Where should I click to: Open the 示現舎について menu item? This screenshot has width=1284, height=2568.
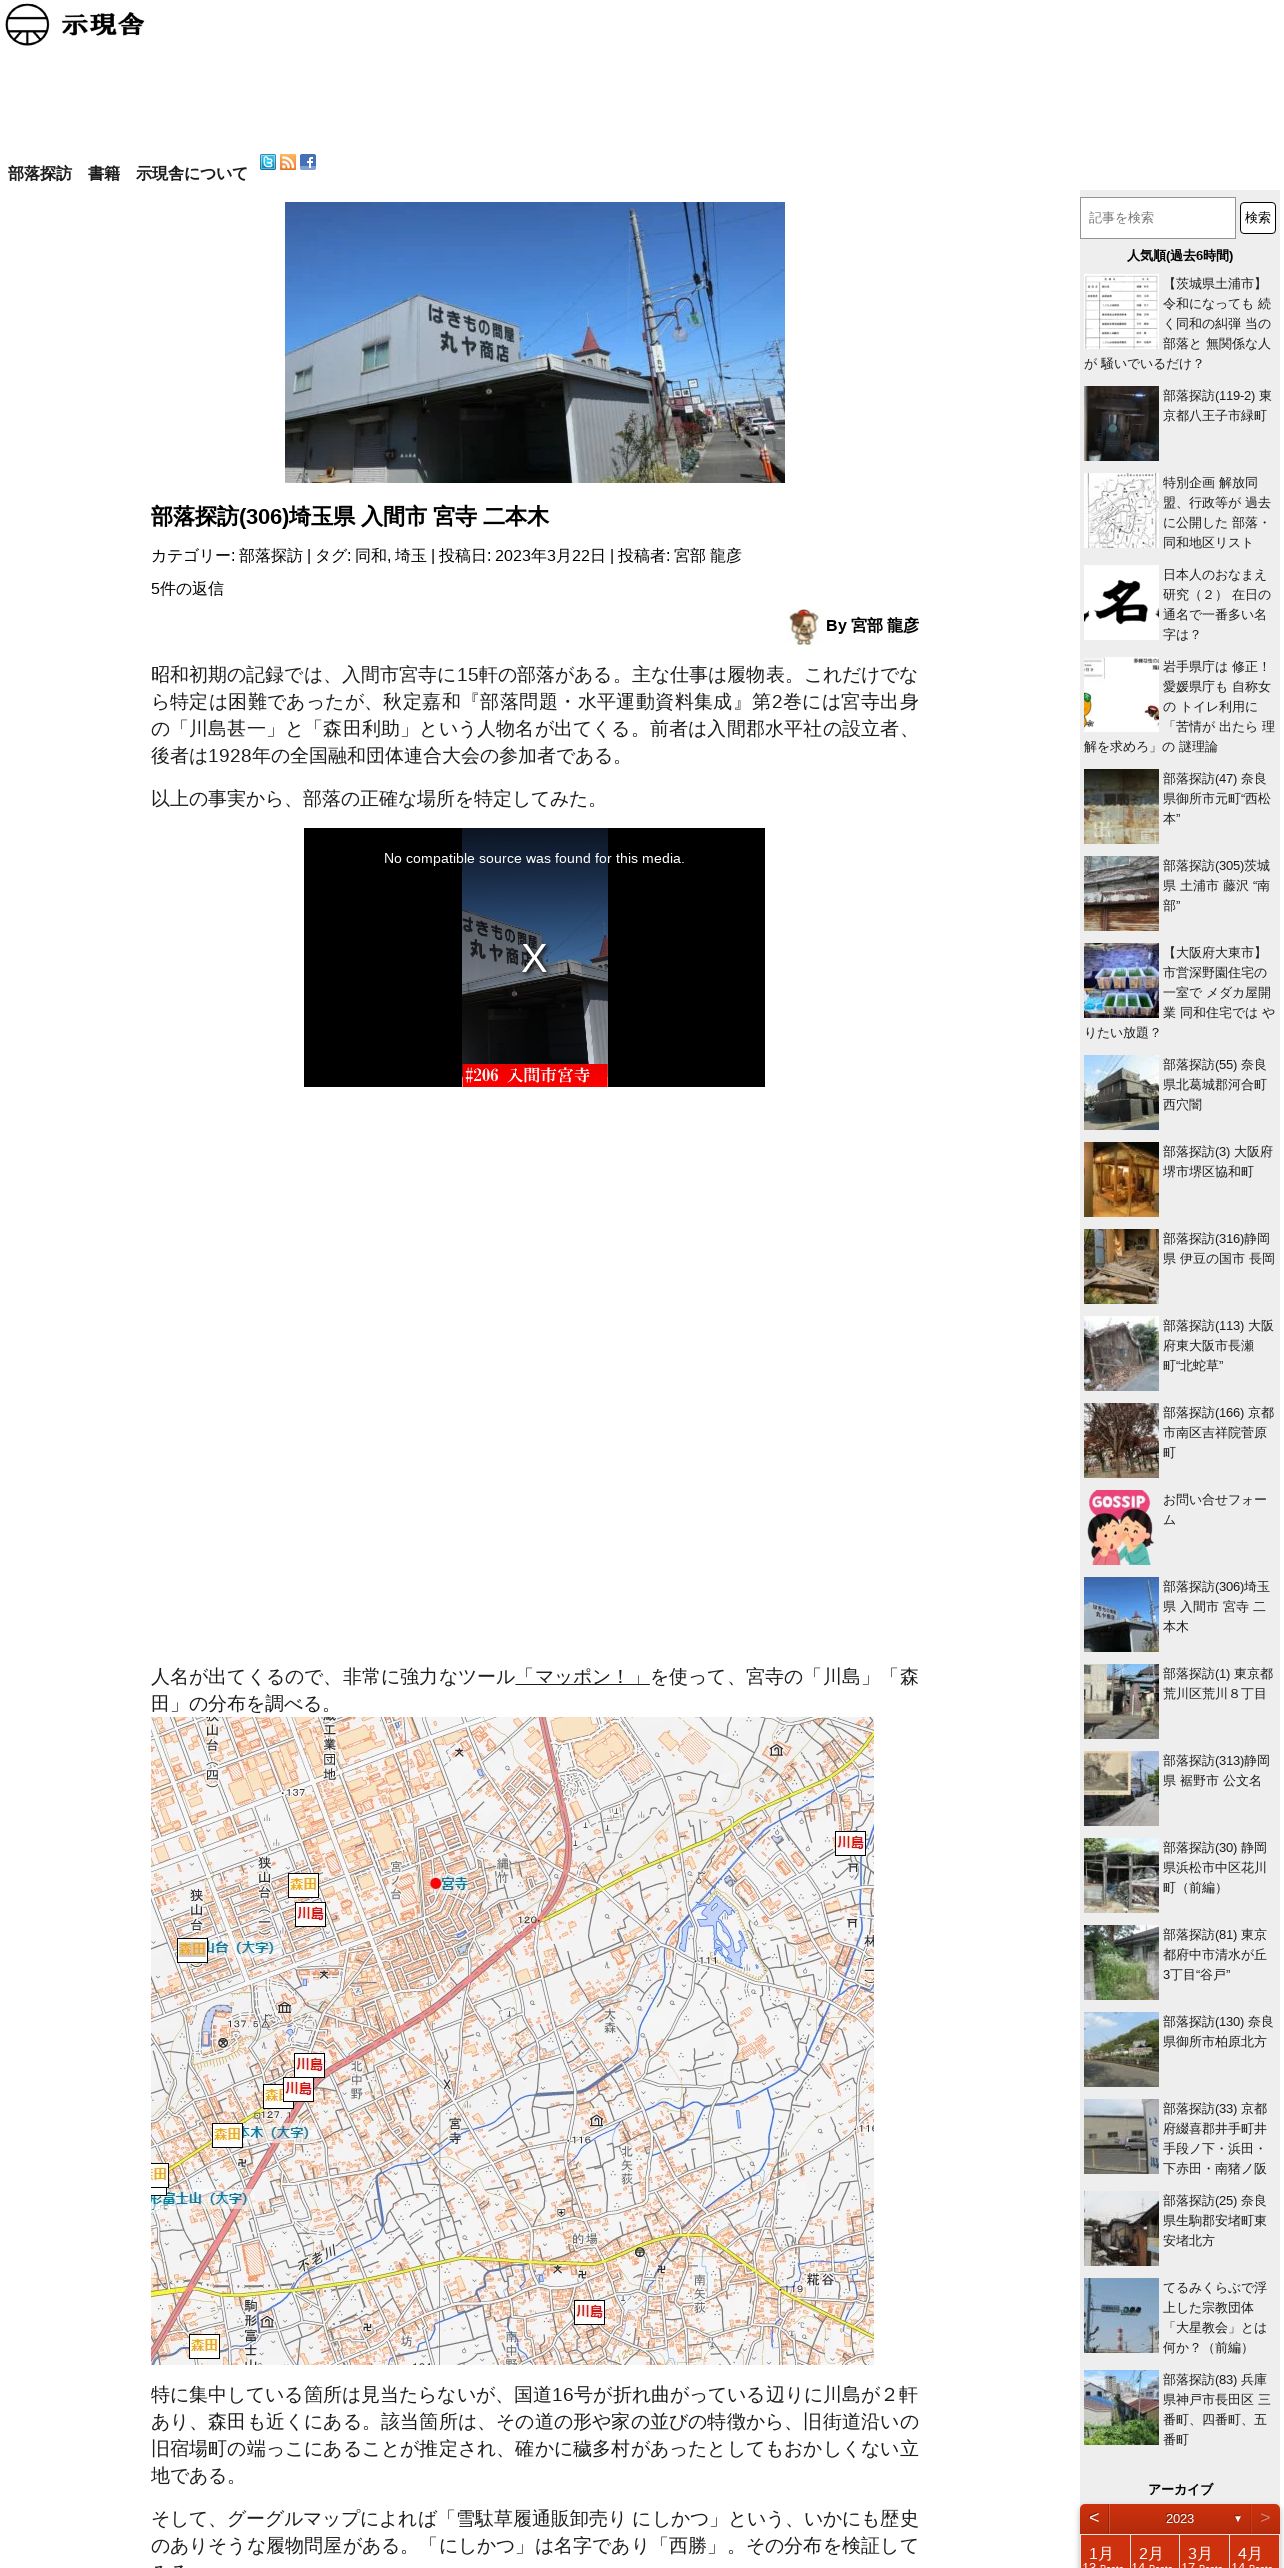(191, 174)
